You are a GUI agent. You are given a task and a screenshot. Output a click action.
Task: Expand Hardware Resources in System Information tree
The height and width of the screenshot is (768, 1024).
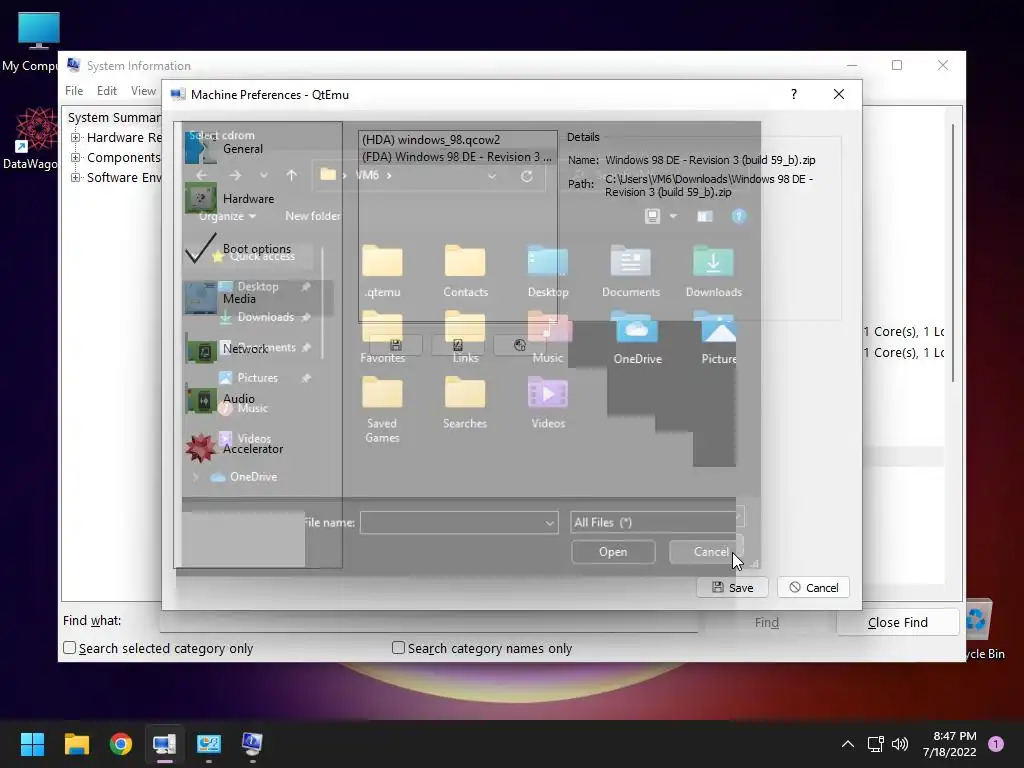[x=76, y=138]
